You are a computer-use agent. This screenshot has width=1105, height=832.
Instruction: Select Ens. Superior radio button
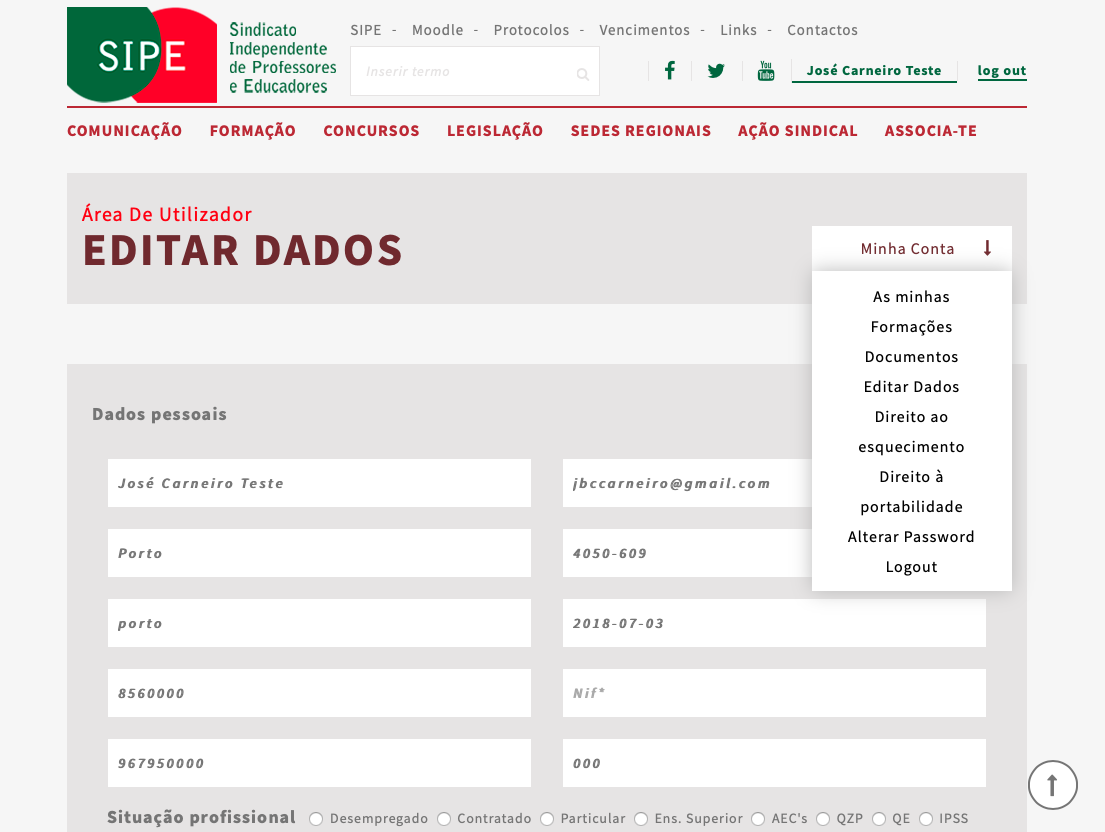point(641,819)
